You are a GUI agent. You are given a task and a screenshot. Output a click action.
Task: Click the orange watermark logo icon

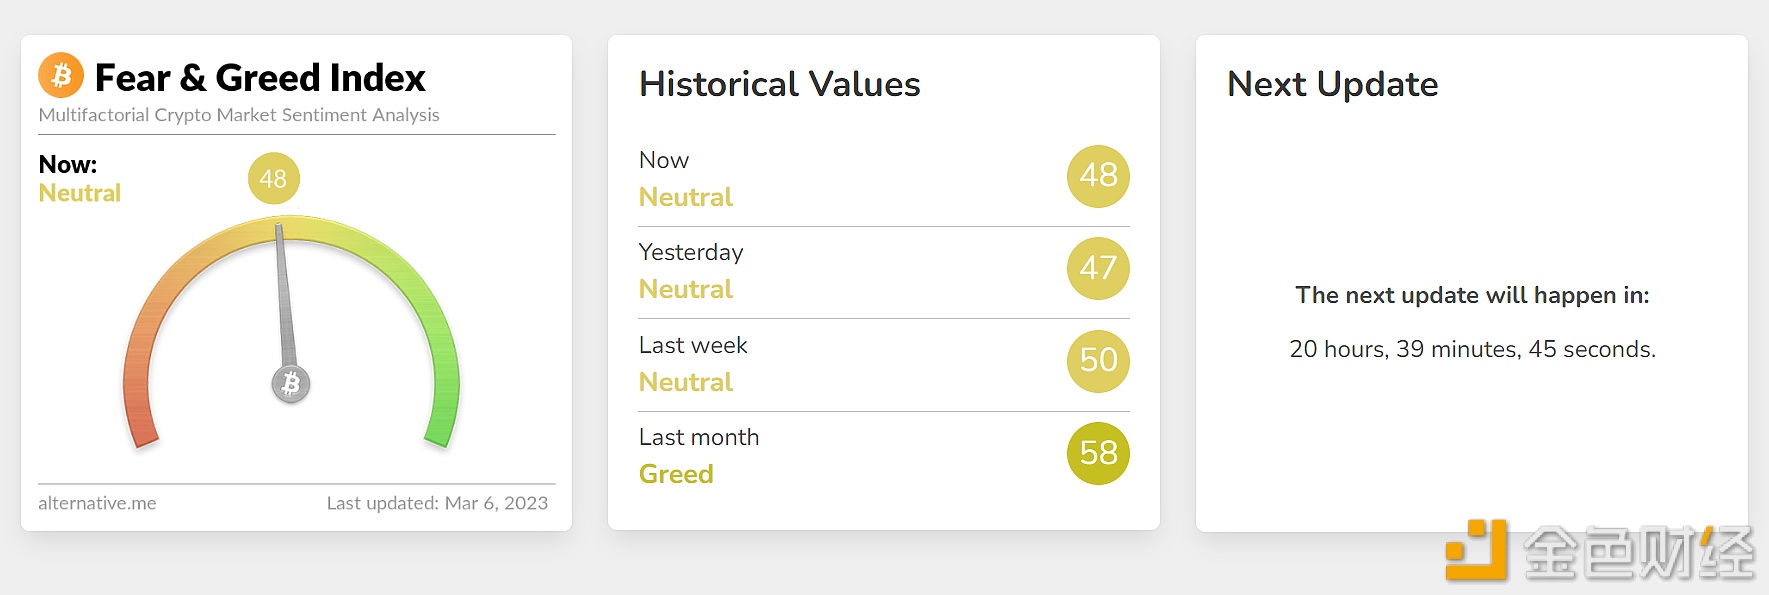click(x=1476, y=549)
